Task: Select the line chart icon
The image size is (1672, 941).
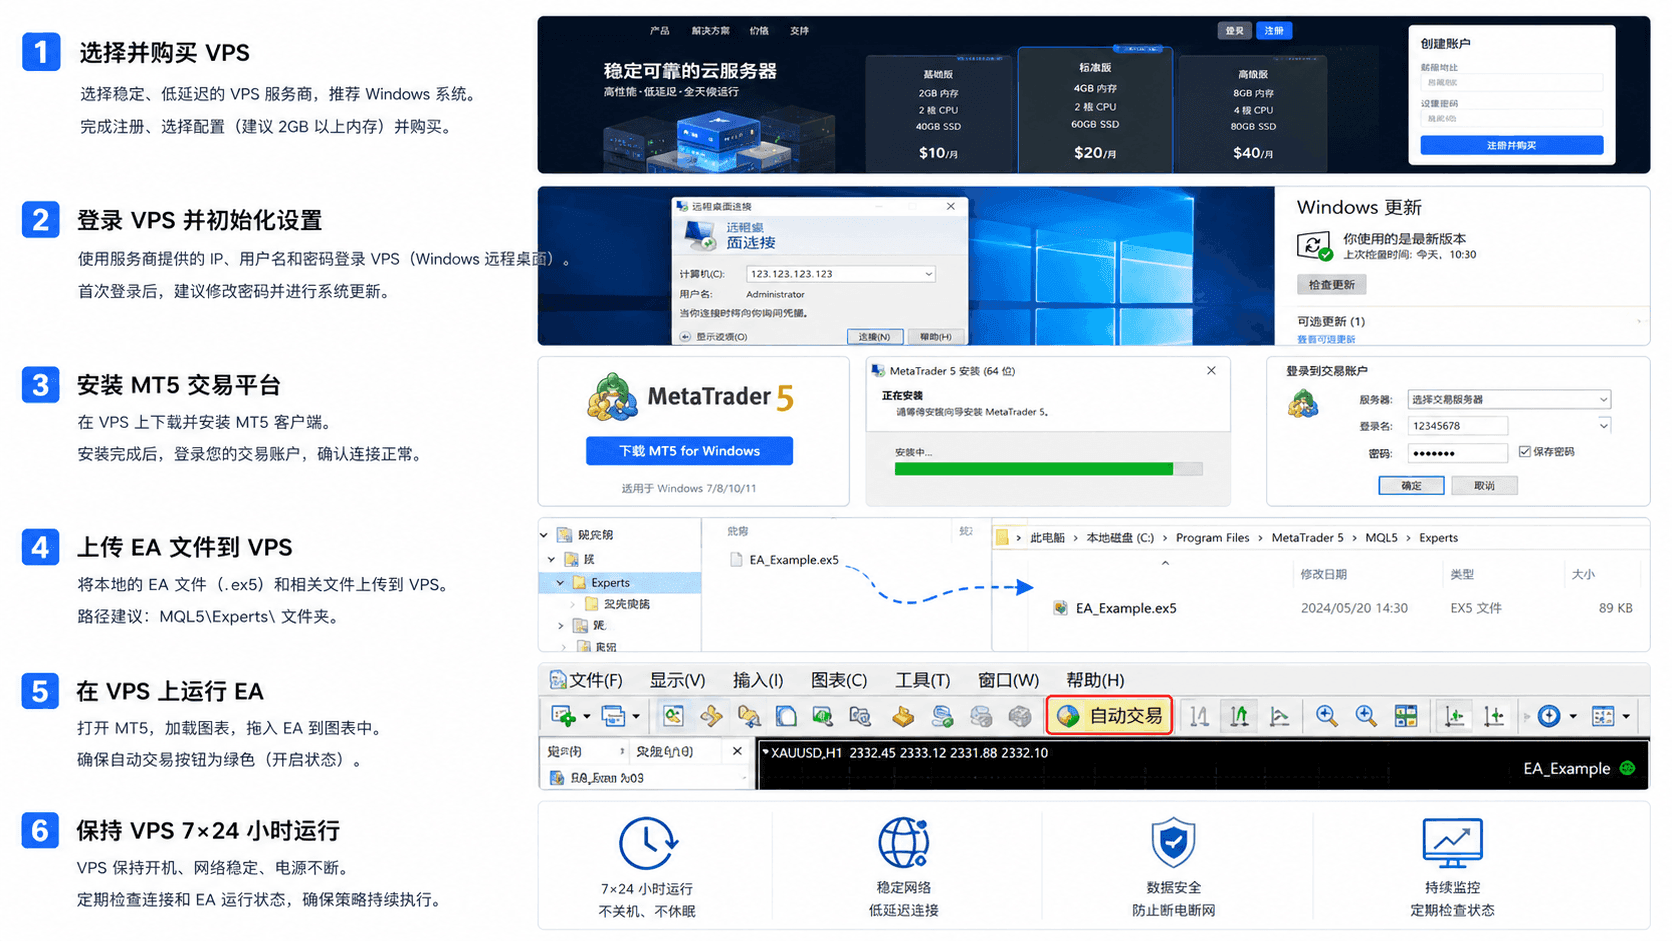Action: [x=1279, y=716]
